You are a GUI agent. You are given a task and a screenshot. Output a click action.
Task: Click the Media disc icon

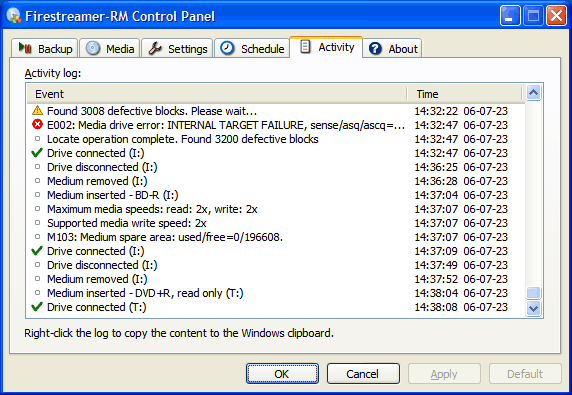[93, 48]
